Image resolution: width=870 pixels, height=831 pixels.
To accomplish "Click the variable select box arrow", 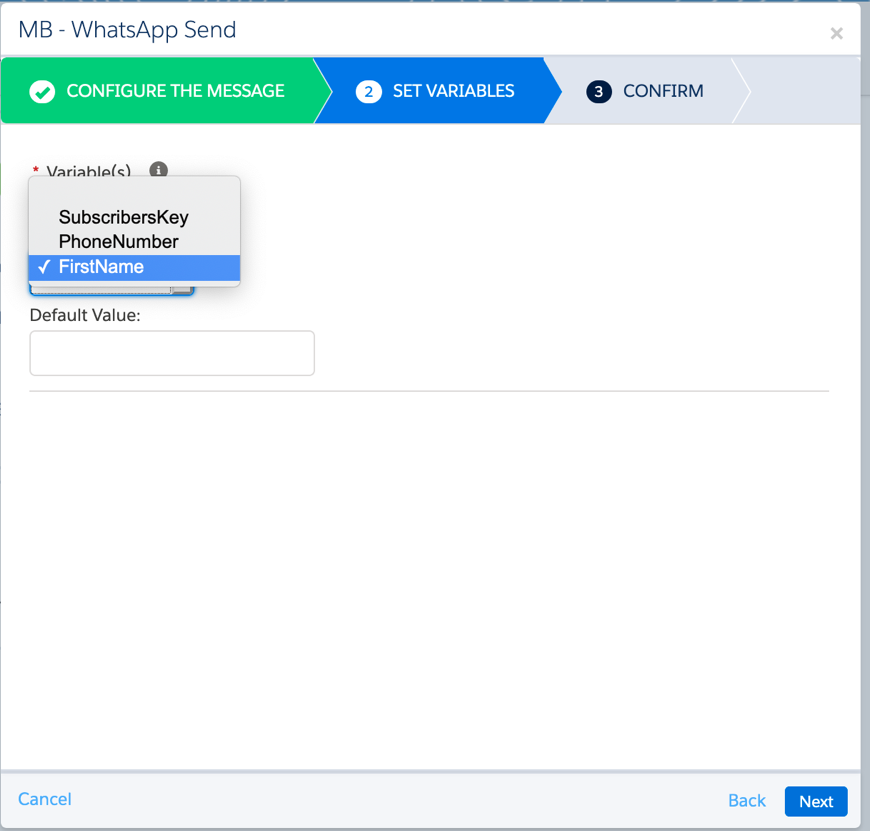I will [x=183, y=291].
